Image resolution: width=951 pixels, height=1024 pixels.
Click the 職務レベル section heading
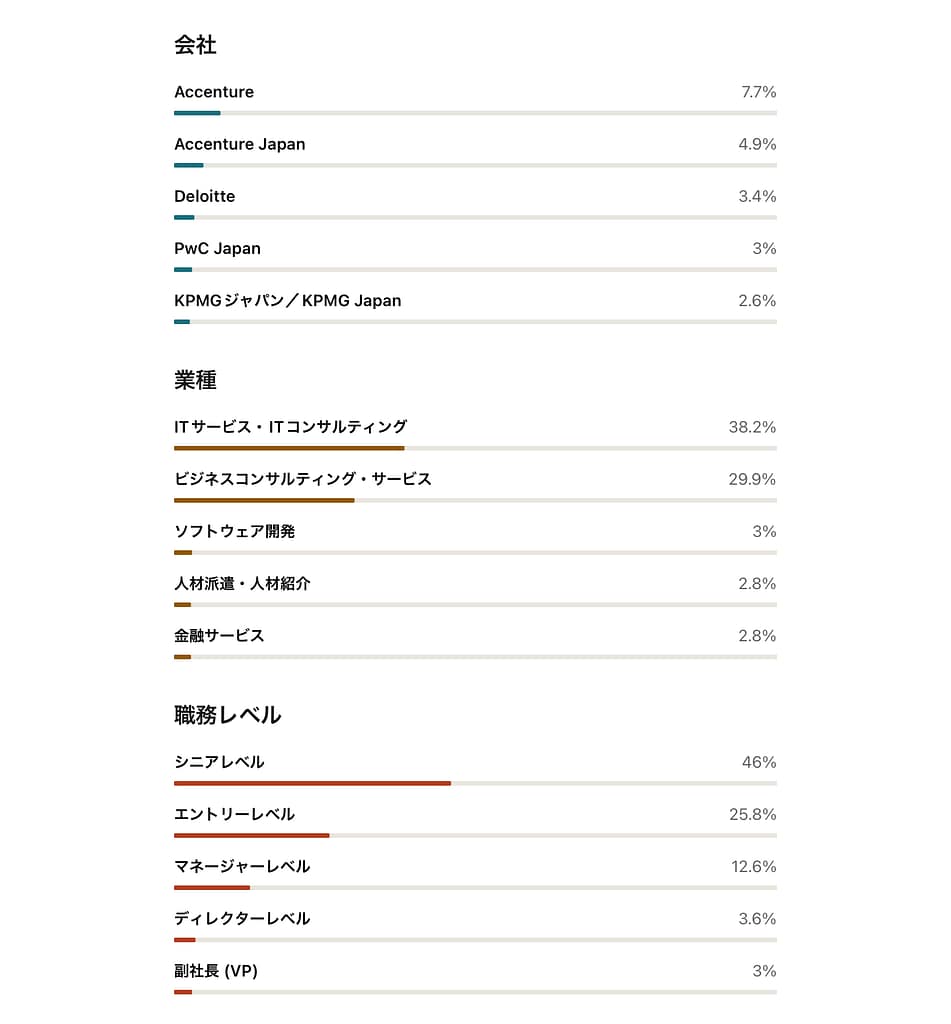228,715
